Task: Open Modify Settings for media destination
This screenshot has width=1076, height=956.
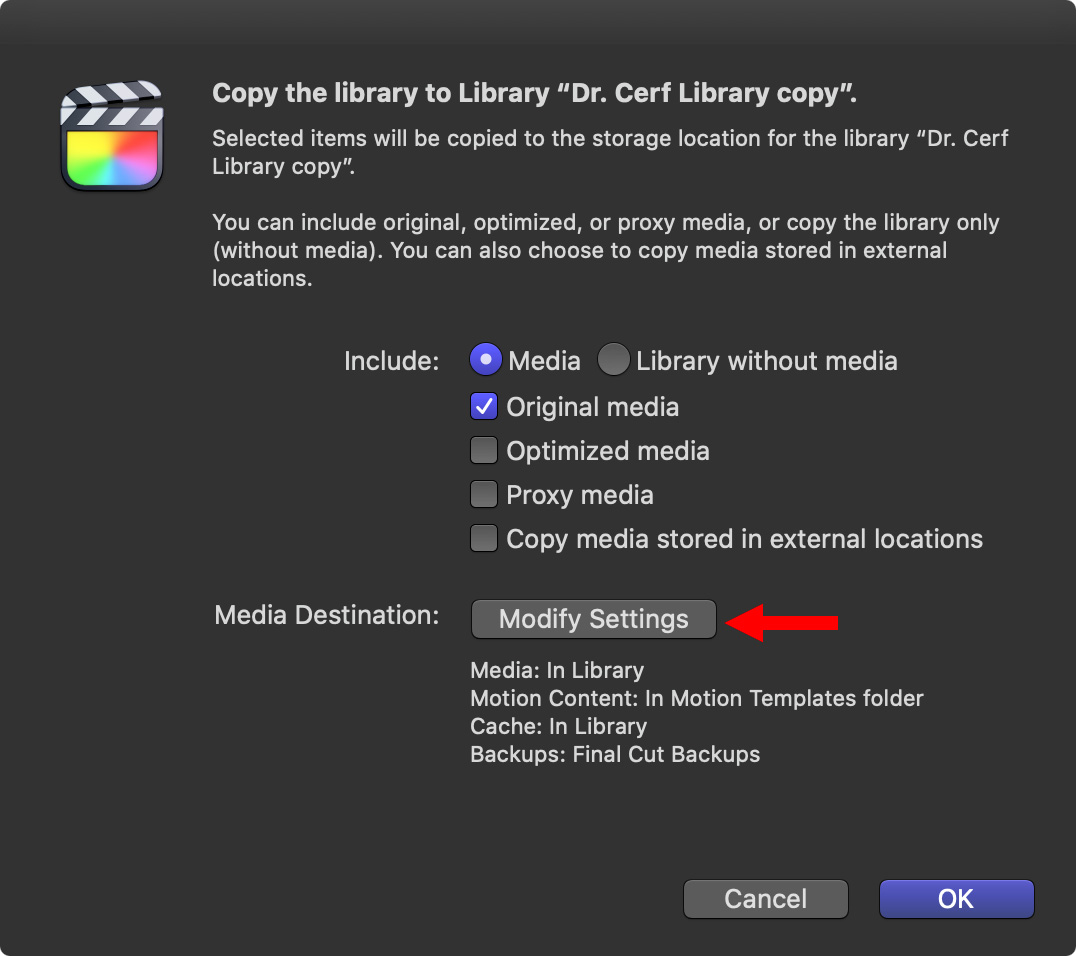Action: pos(594,619)
